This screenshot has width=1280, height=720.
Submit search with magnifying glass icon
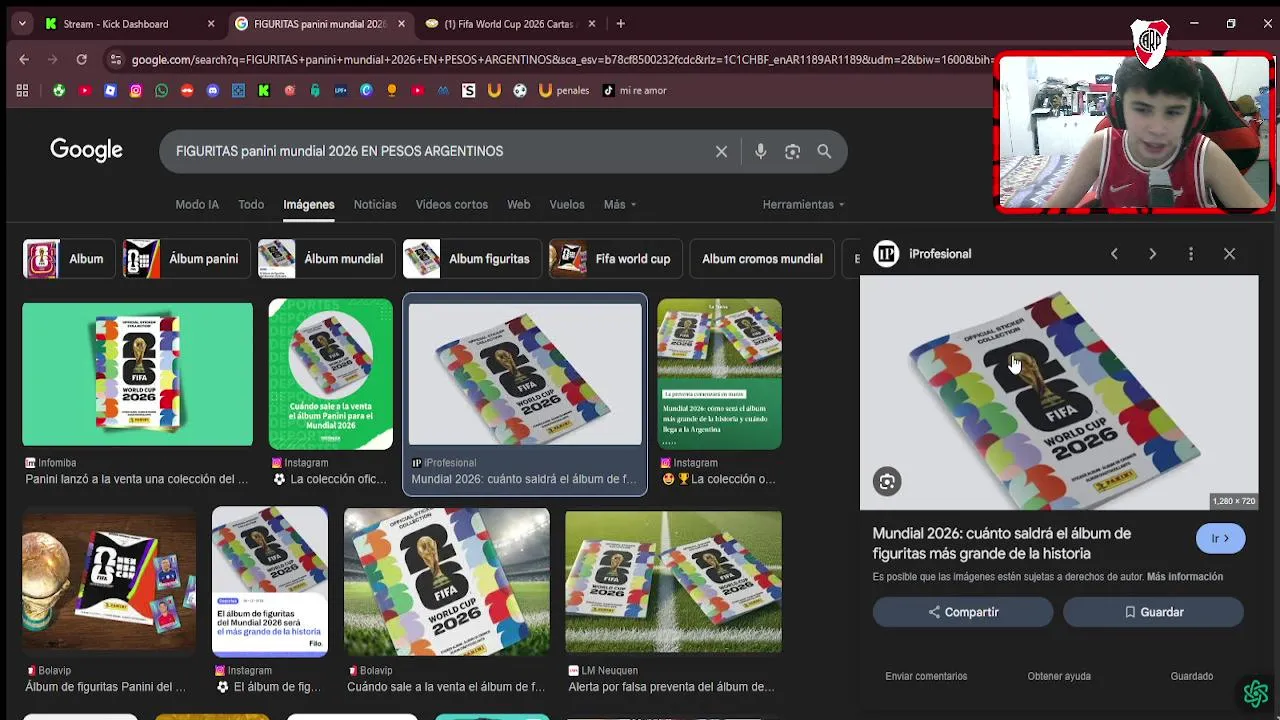(x=824, y=151)
